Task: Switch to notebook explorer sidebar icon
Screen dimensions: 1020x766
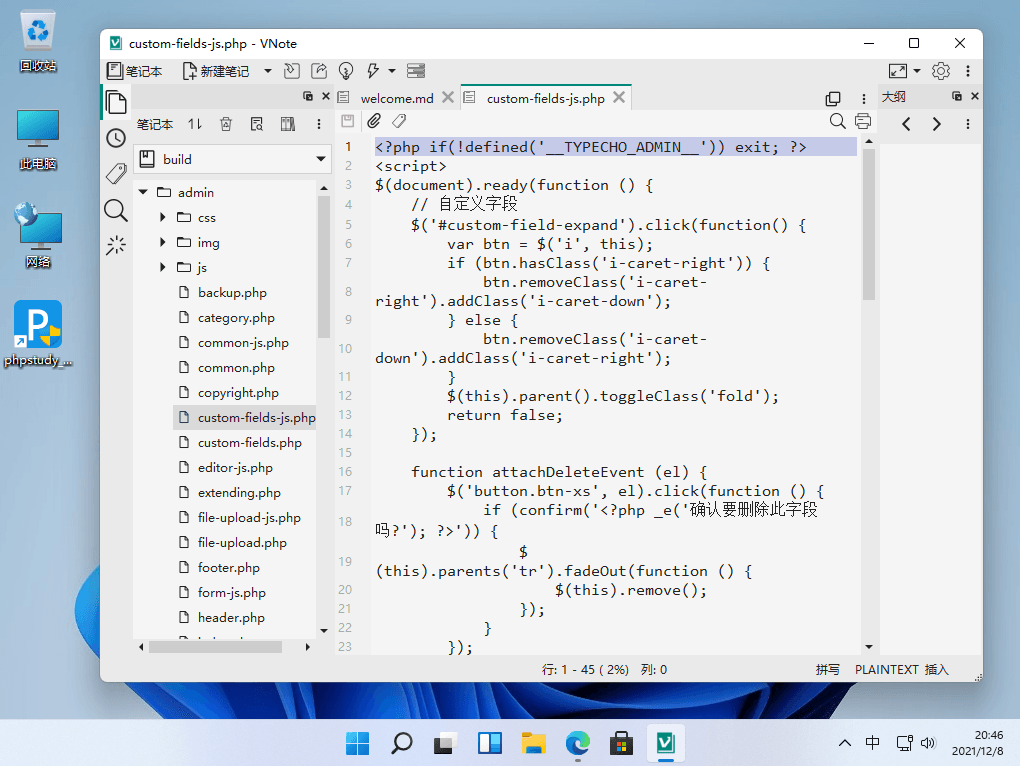Action: pos(116,103)
